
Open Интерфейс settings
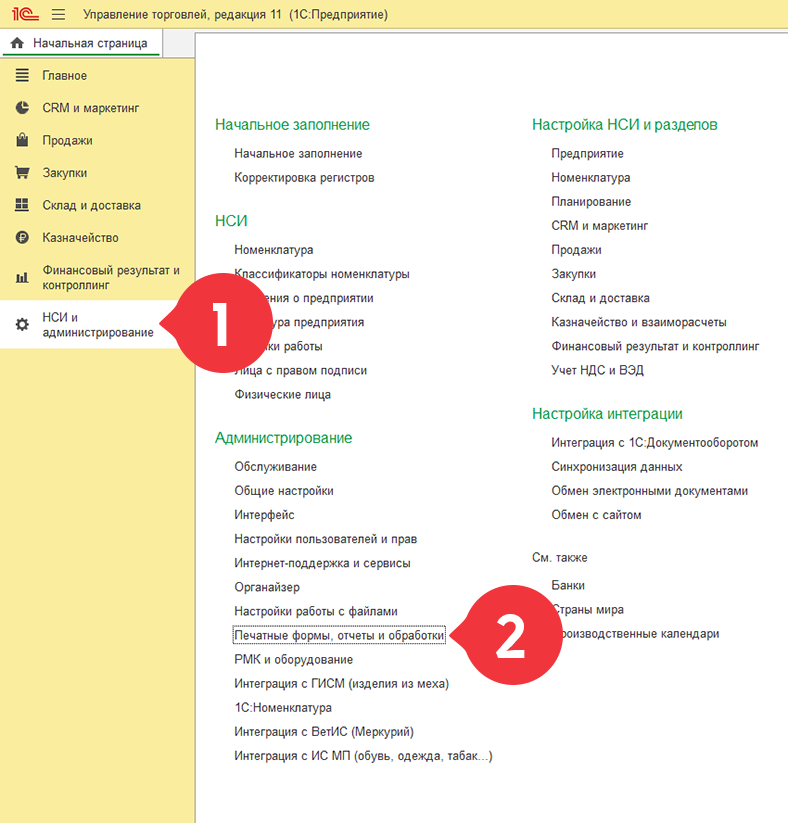(x=264, y=515)
